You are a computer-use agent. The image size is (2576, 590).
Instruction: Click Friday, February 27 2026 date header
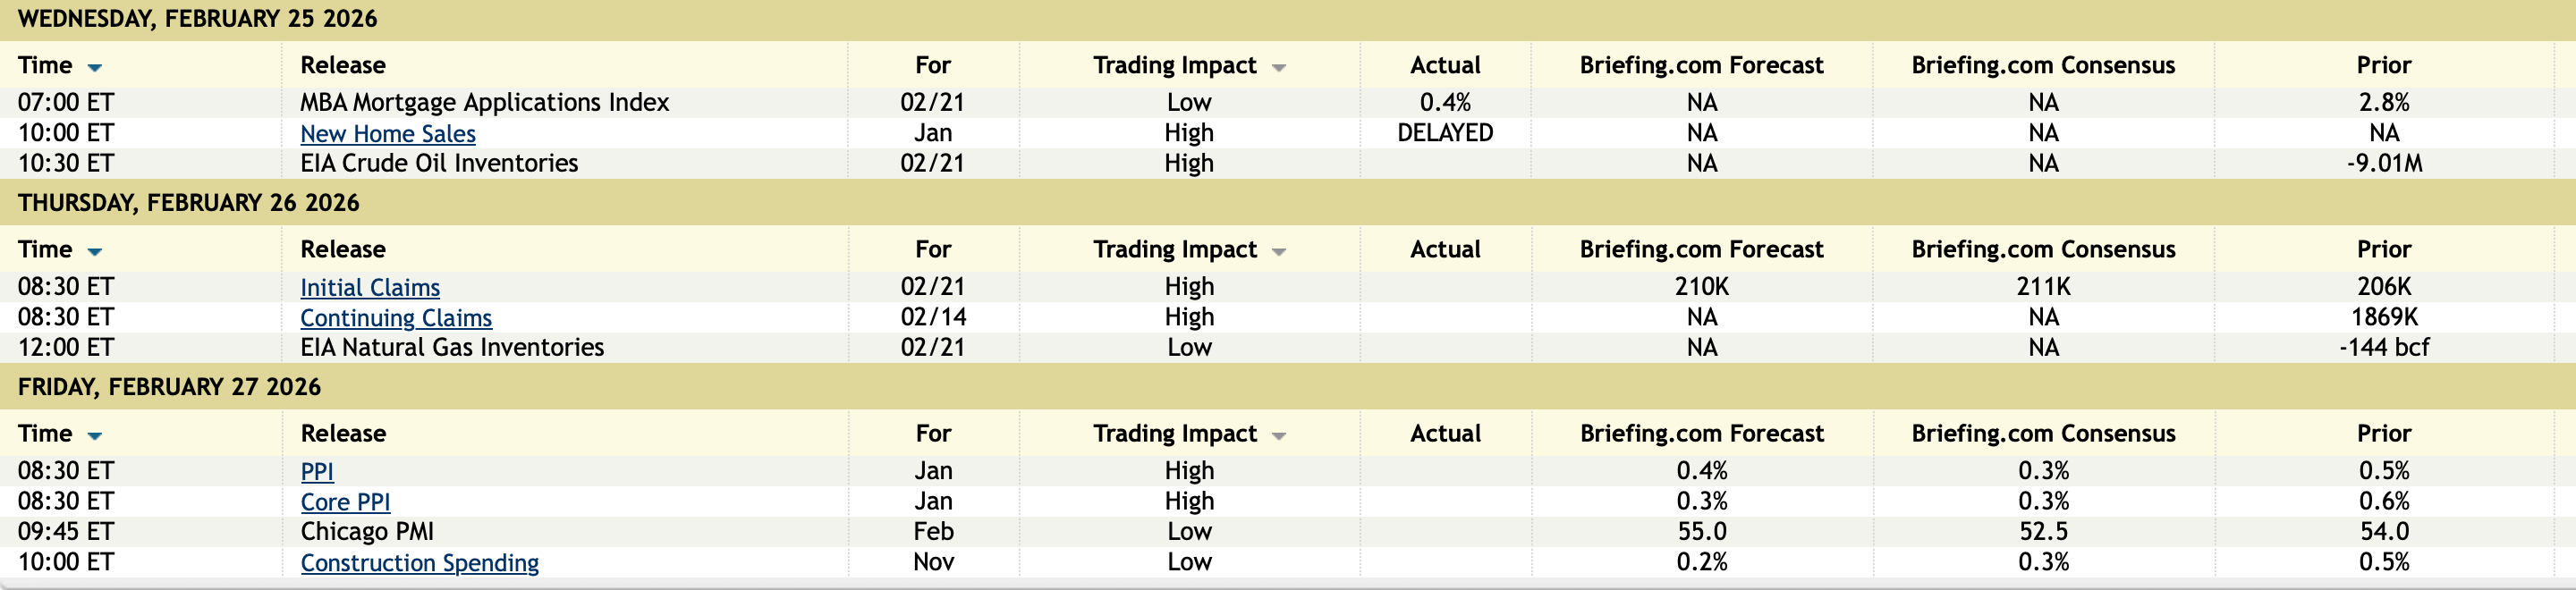pyautogui.click(x=169, y=387)
